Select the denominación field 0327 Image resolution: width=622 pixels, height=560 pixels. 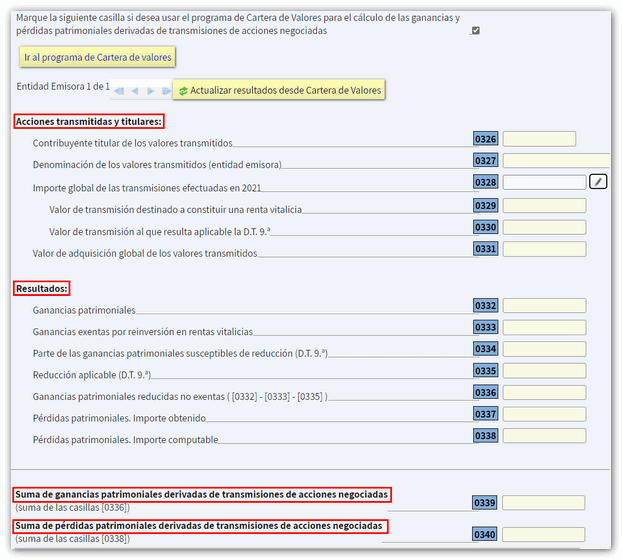point(556,160)
